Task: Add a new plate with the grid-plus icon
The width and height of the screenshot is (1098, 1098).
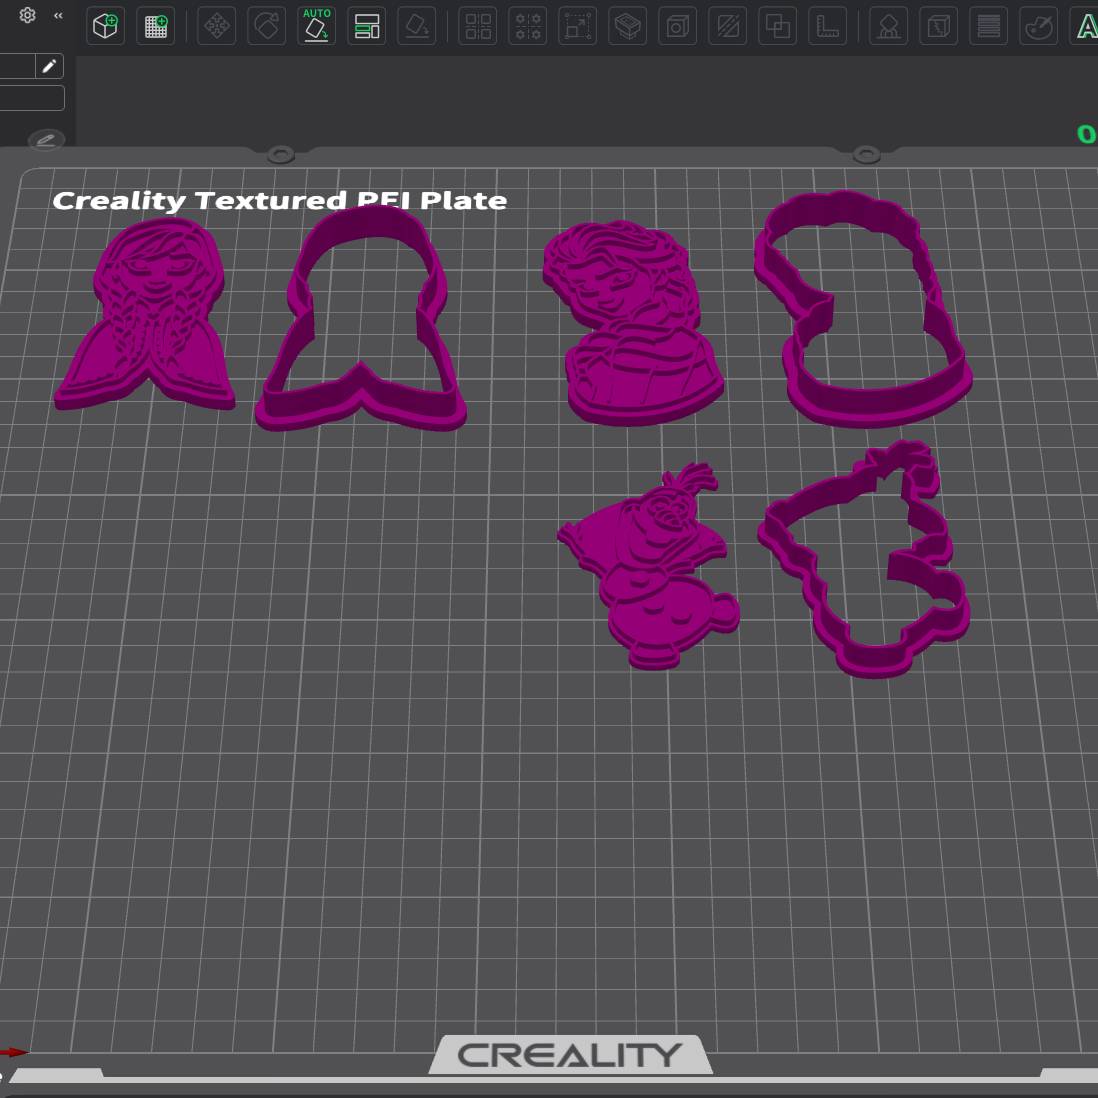Action: [156, 26]
